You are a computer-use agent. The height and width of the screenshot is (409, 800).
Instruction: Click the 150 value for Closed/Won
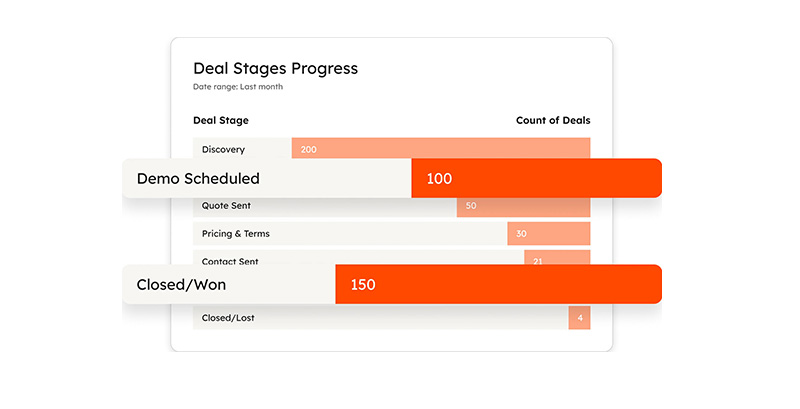coord(363,285)
